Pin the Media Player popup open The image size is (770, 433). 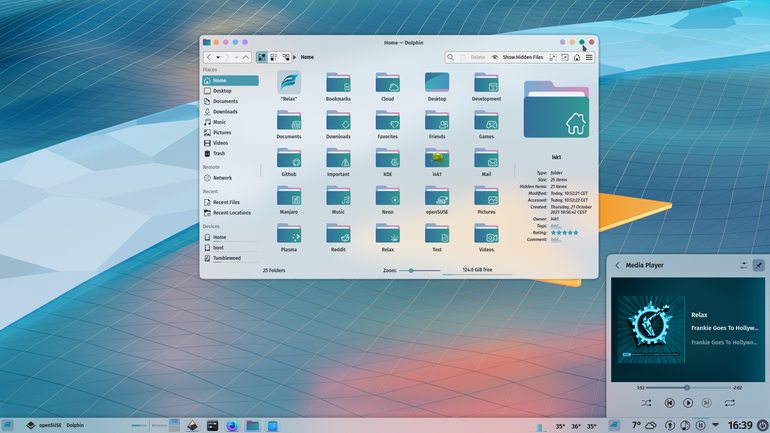click(x=758, y=265)
